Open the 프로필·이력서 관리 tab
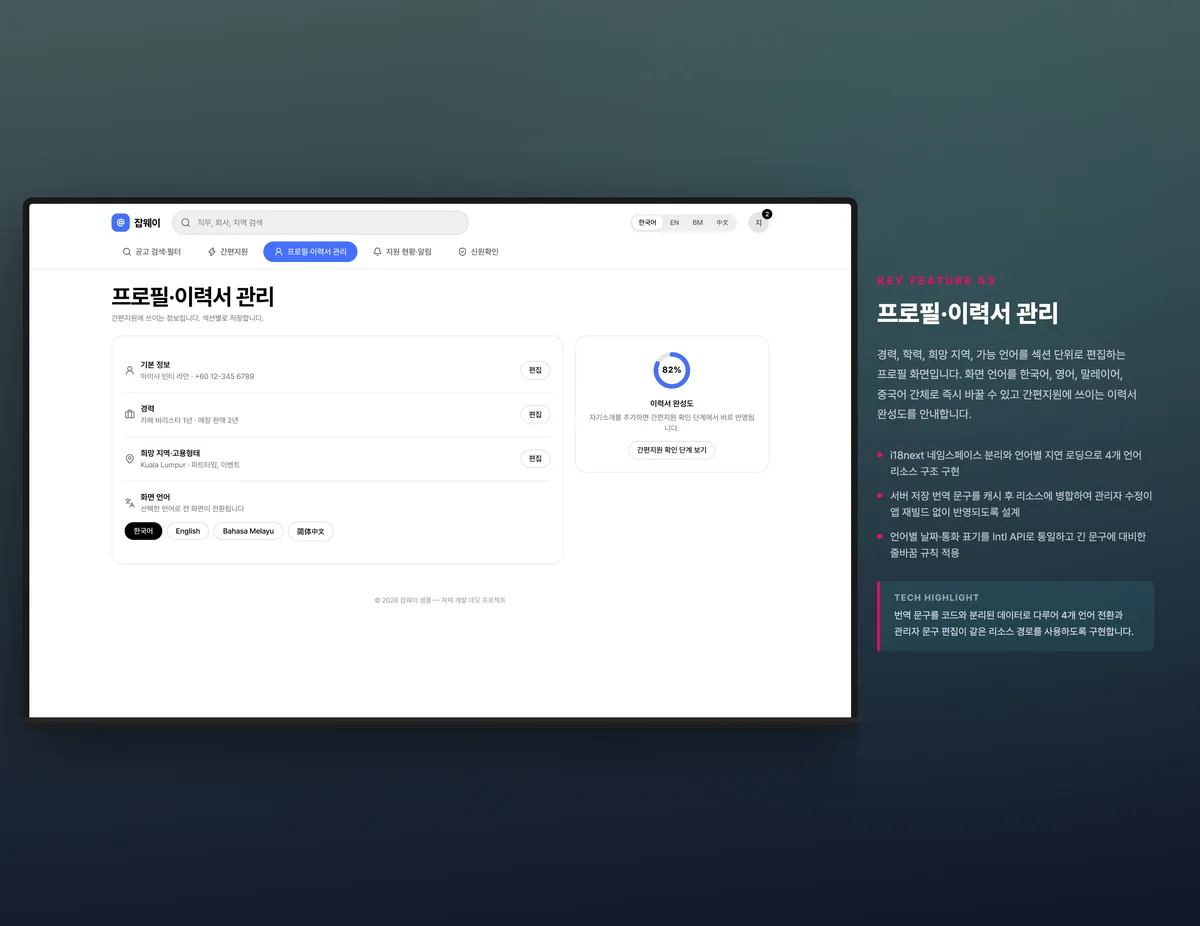 pos(310,252)
